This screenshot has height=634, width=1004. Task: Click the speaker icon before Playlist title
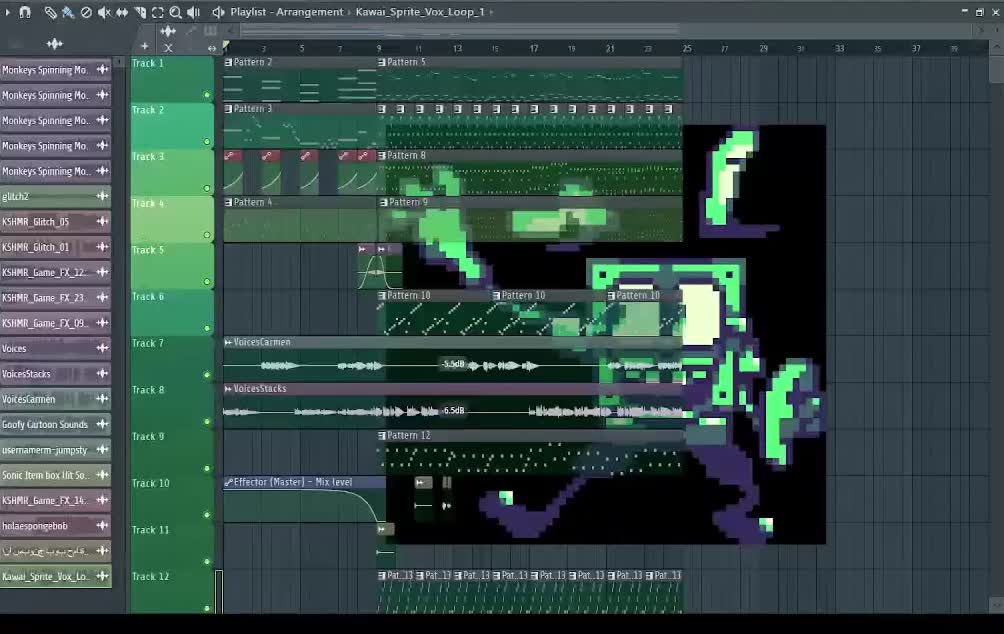218,12
